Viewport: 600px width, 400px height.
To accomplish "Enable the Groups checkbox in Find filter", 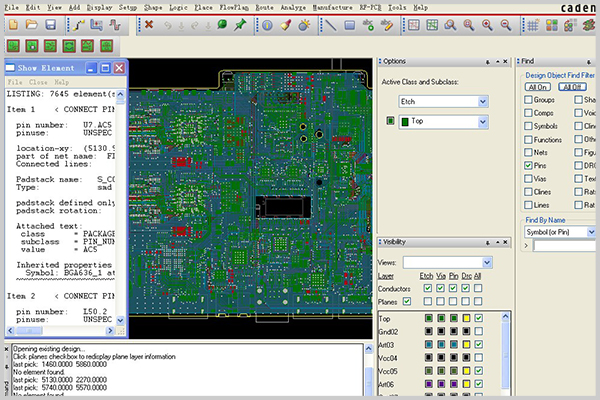I will (x=527, y=101).
